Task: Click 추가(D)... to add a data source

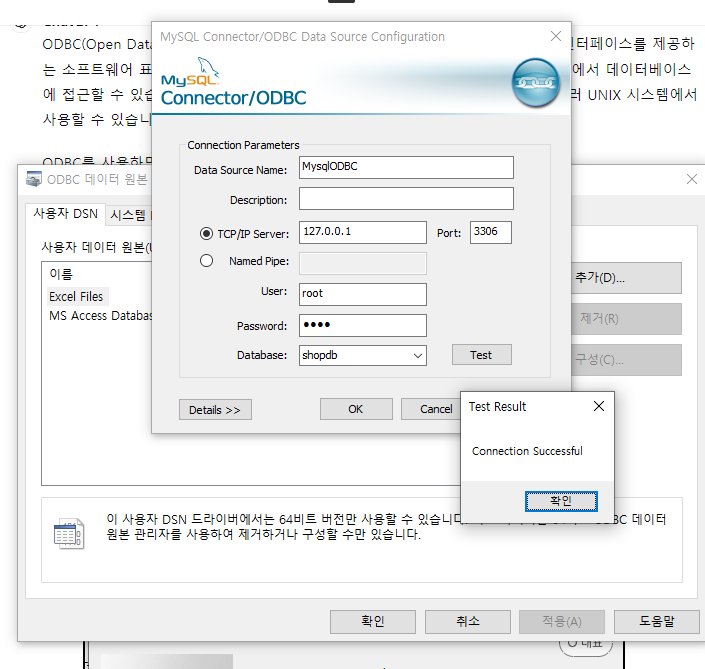Action: (x=626, y=278)
